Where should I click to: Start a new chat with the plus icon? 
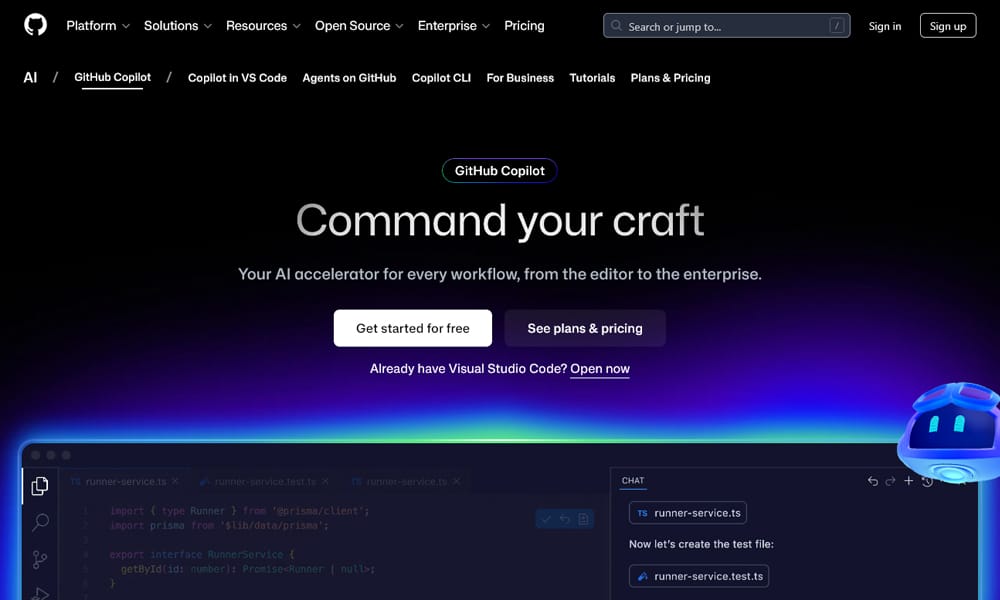pos(908,481)
